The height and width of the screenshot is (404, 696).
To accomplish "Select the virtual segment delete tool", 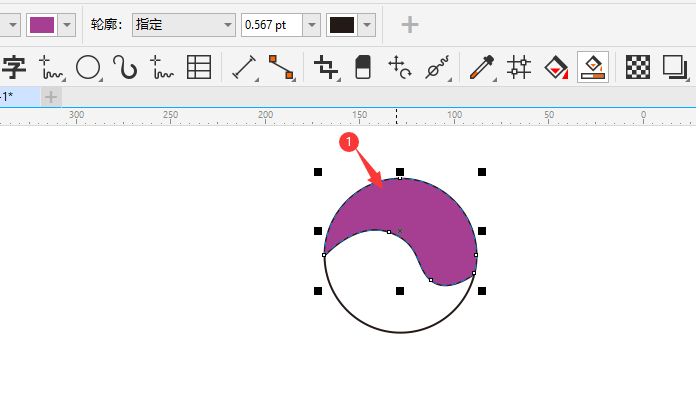I will point(437,67).
